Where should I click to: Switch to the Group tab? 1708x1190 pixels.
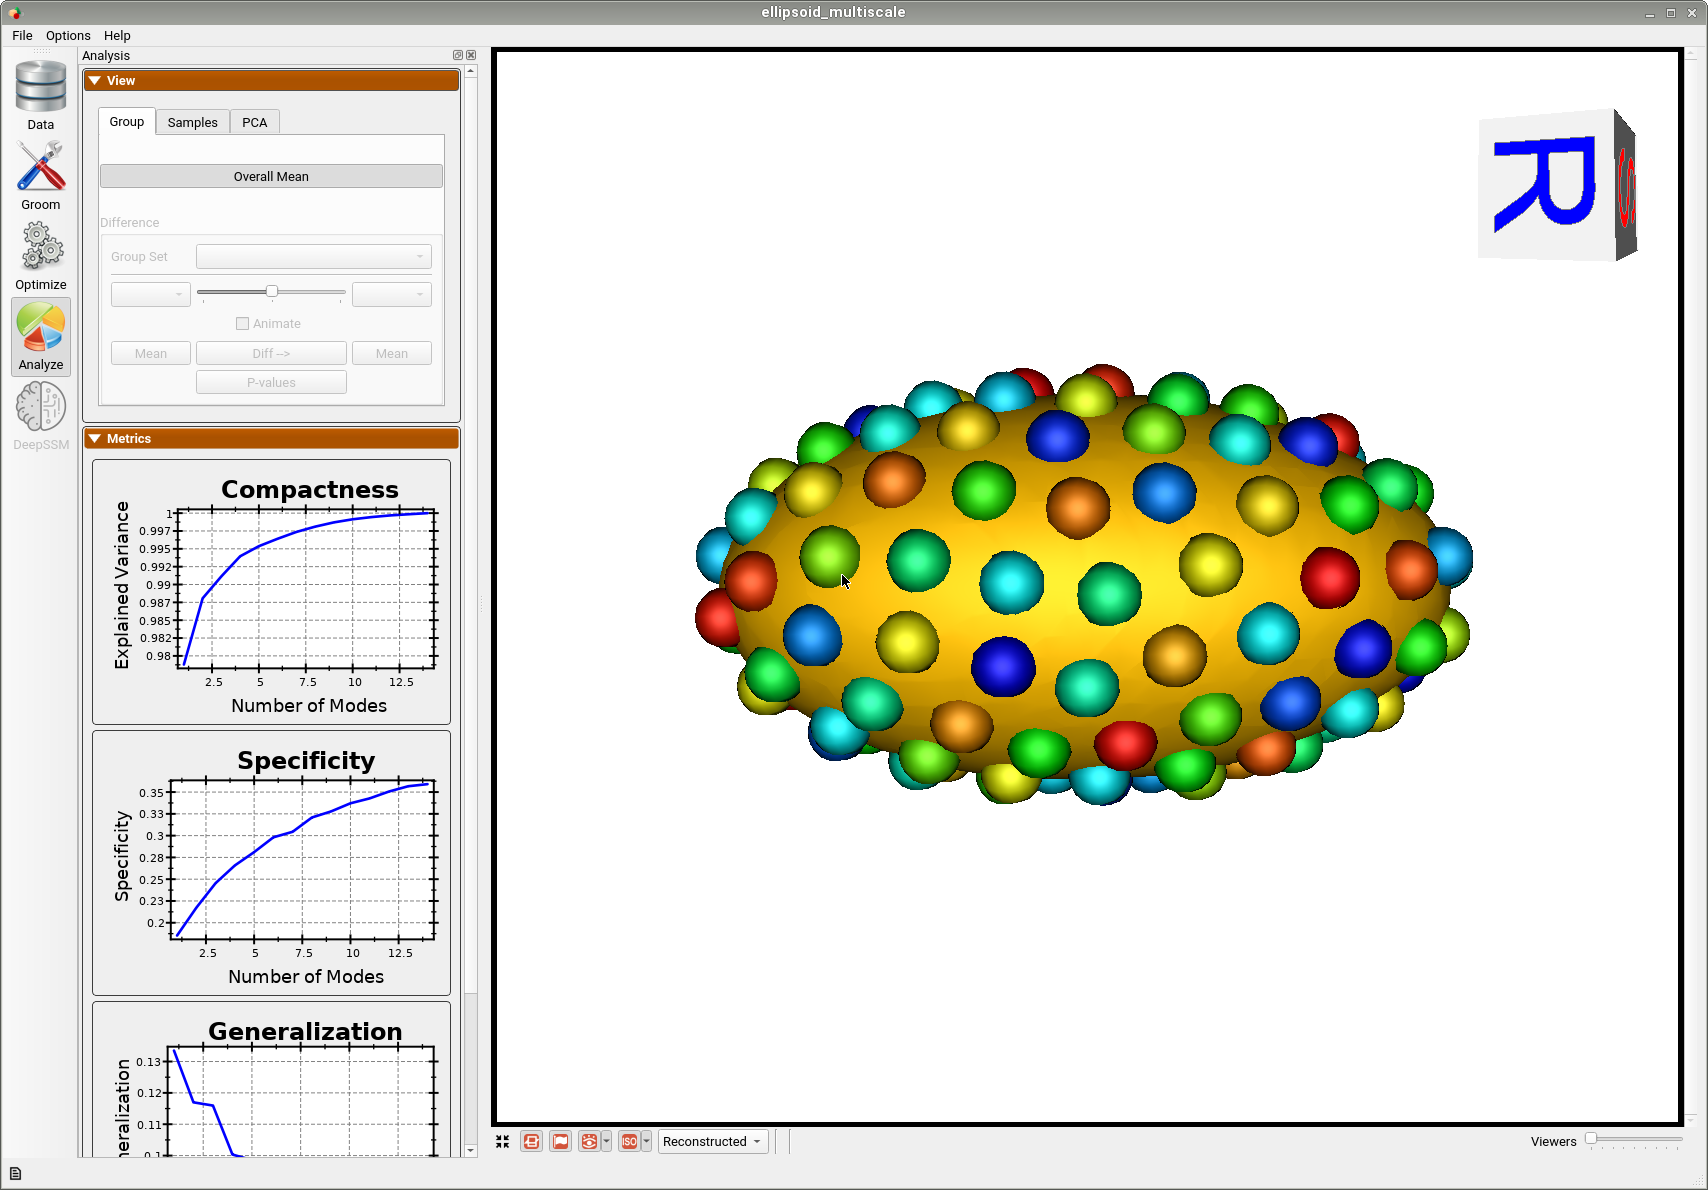click(x=127, y=121)
